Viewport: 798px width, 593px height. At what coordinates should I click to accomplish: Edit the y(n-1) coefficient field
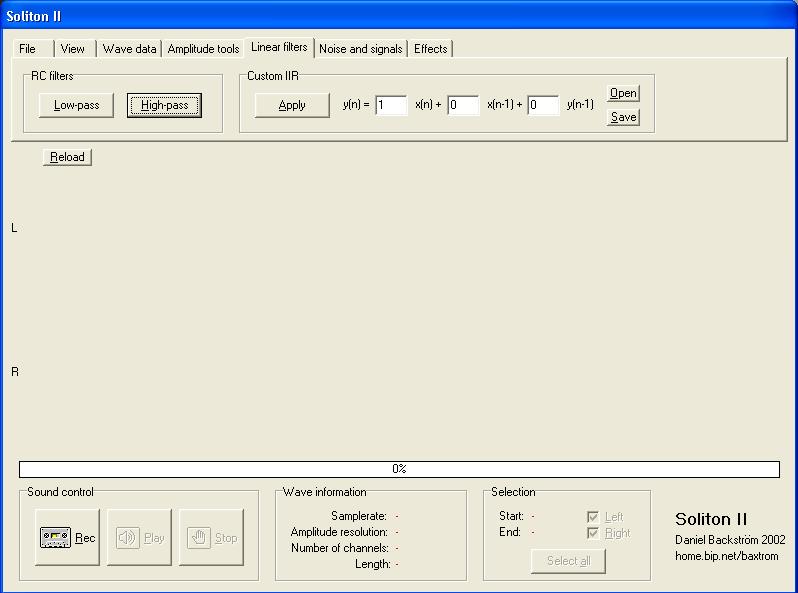coord(544,105)
